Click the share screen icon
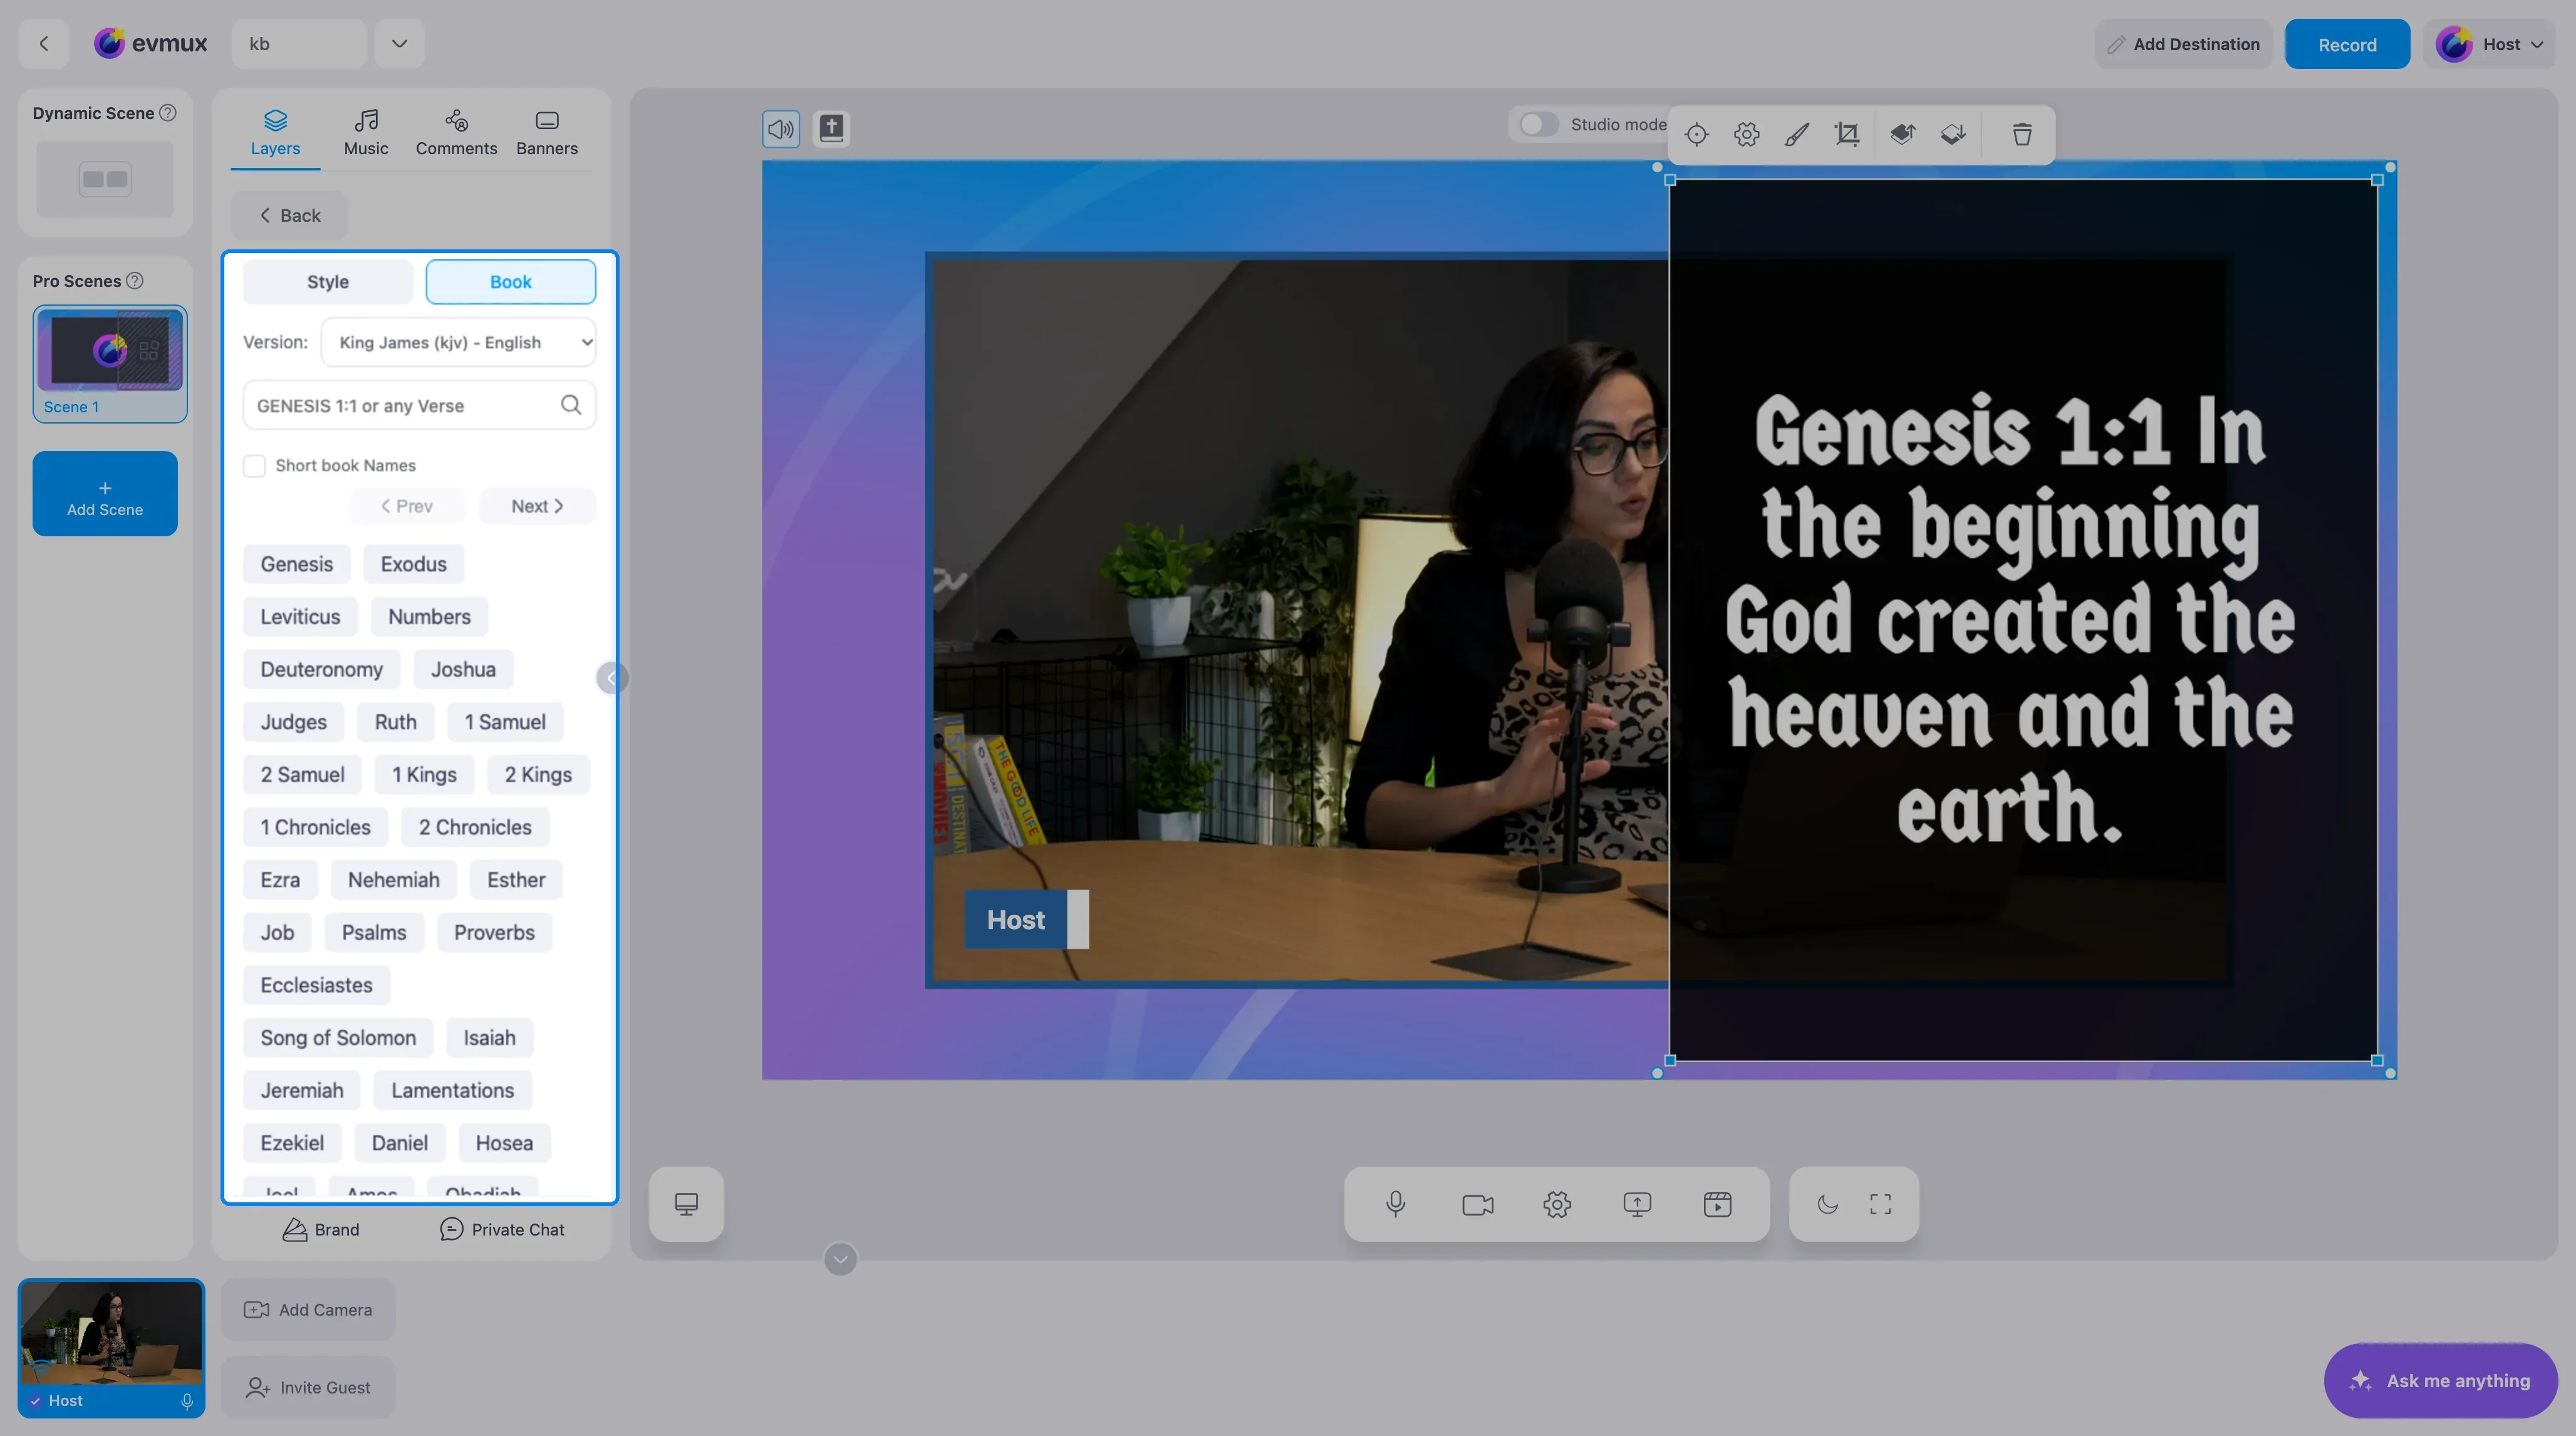The image size is (2576, 1436). (1637, 1204)
